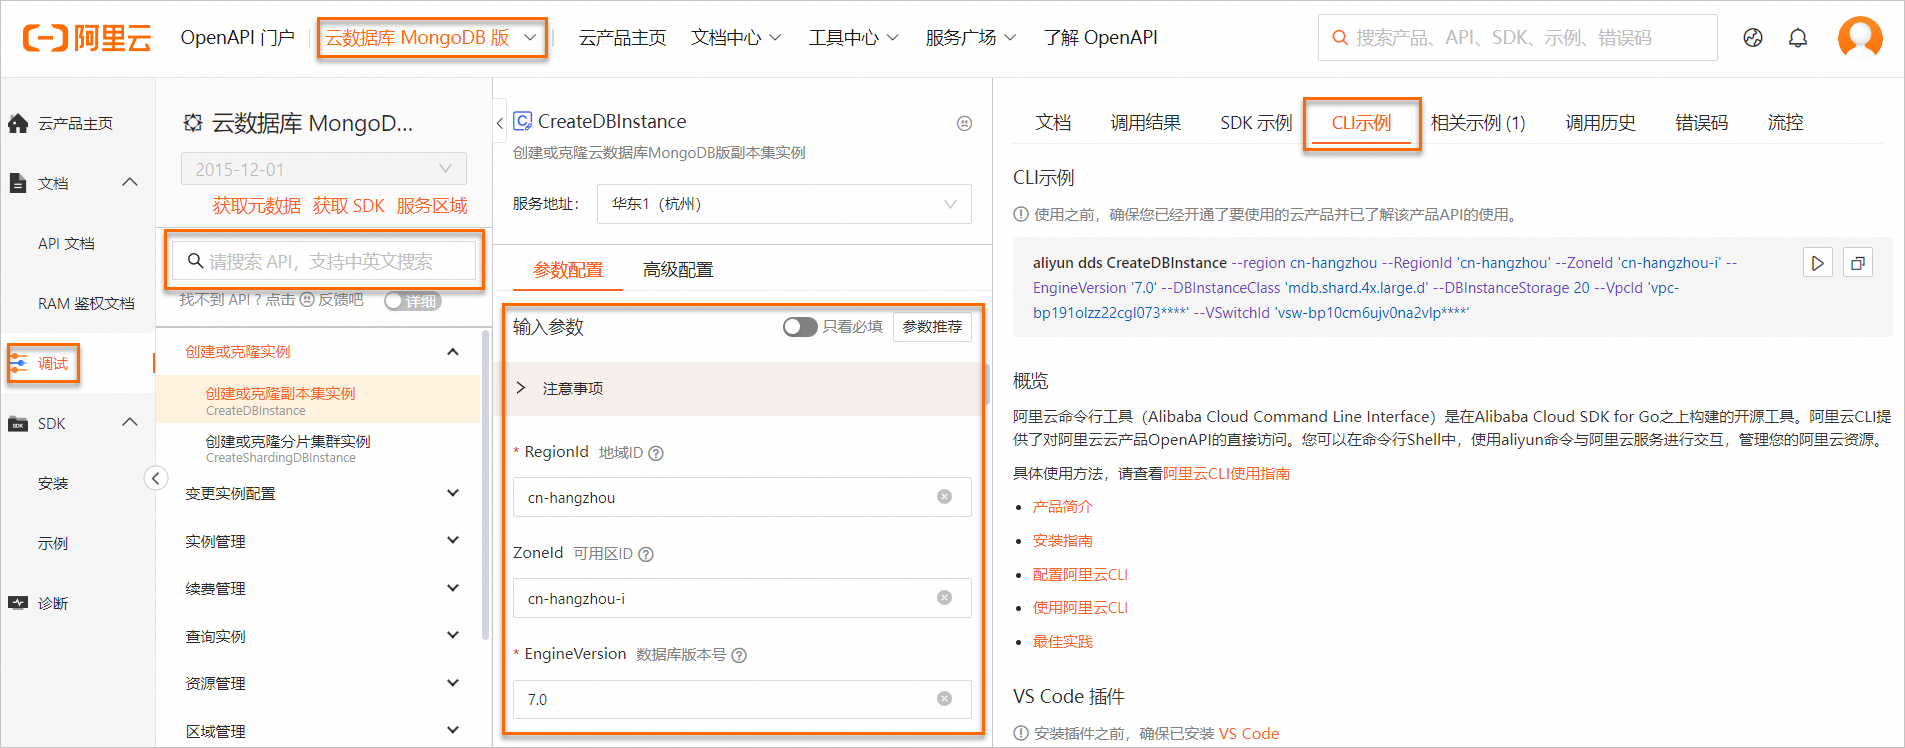Click the 获取元数据 link
This screenshot has height=748, width=1905.
point(256,206)
